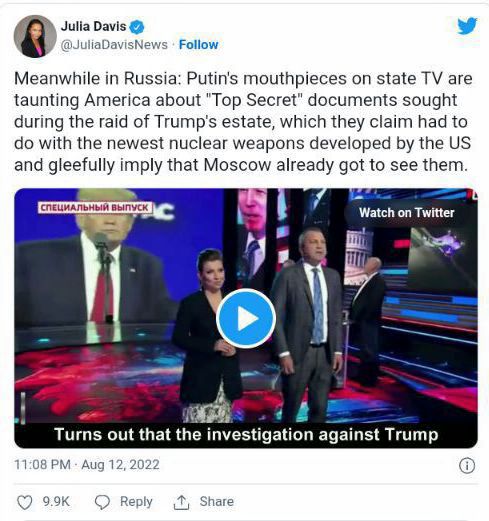Click the 9.9K likes count
This screenshot has width=489, height=521.
click(x=56, y=502)
